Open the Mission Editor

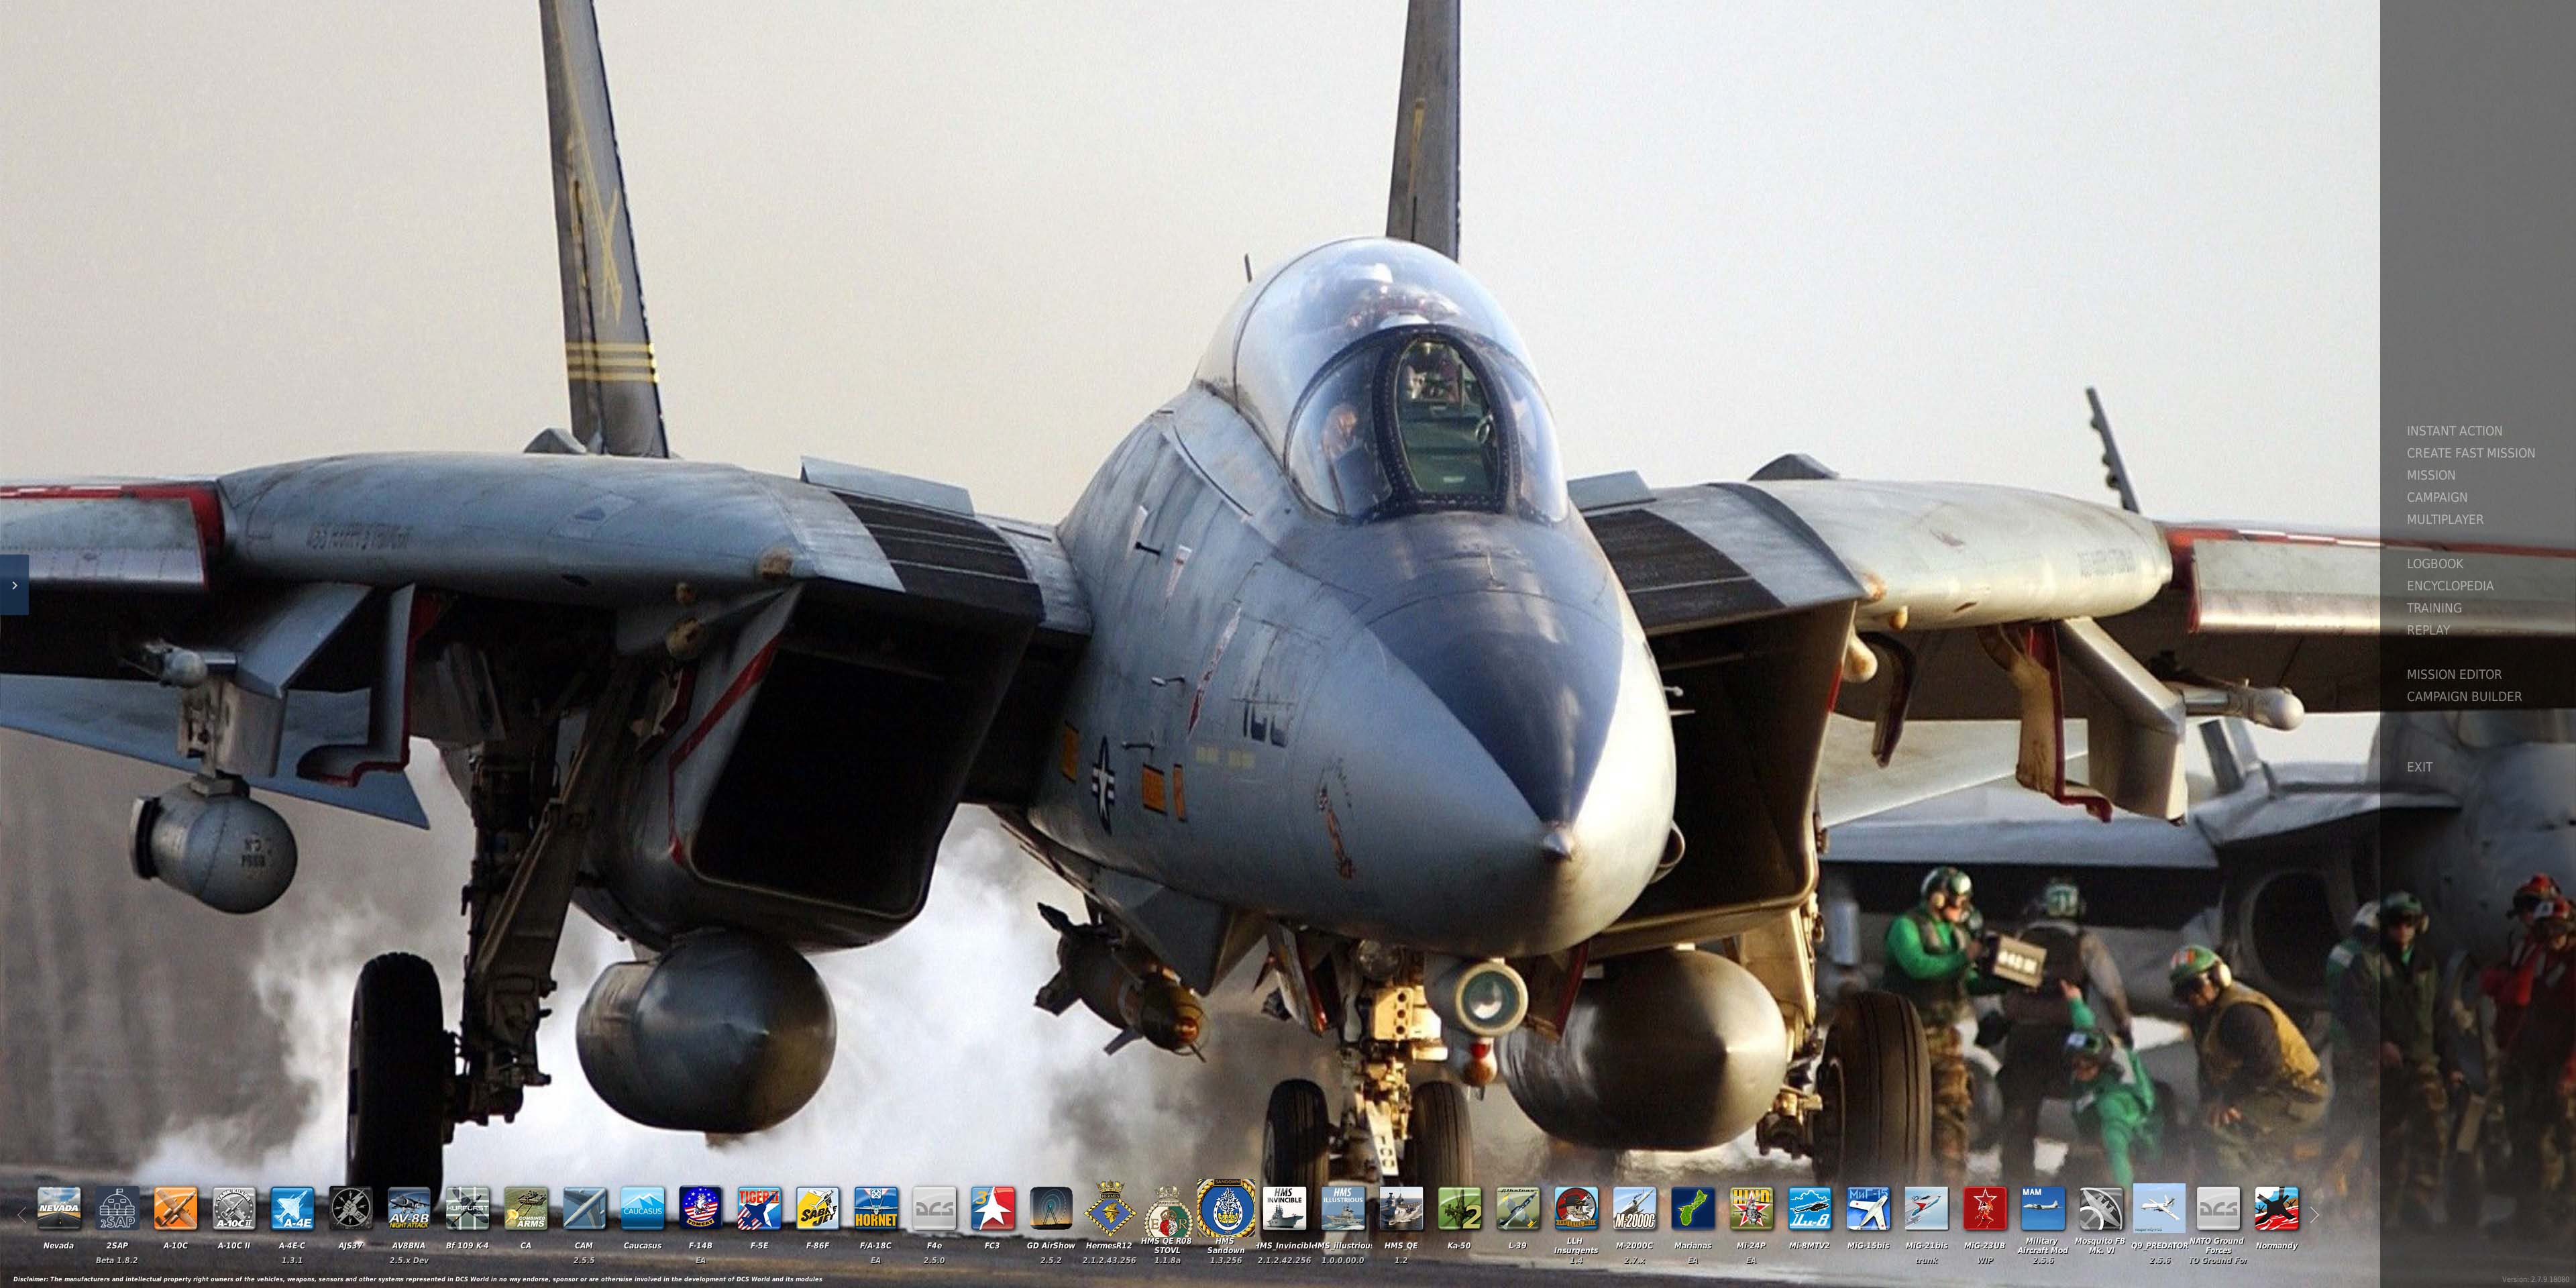(2453, 674)
